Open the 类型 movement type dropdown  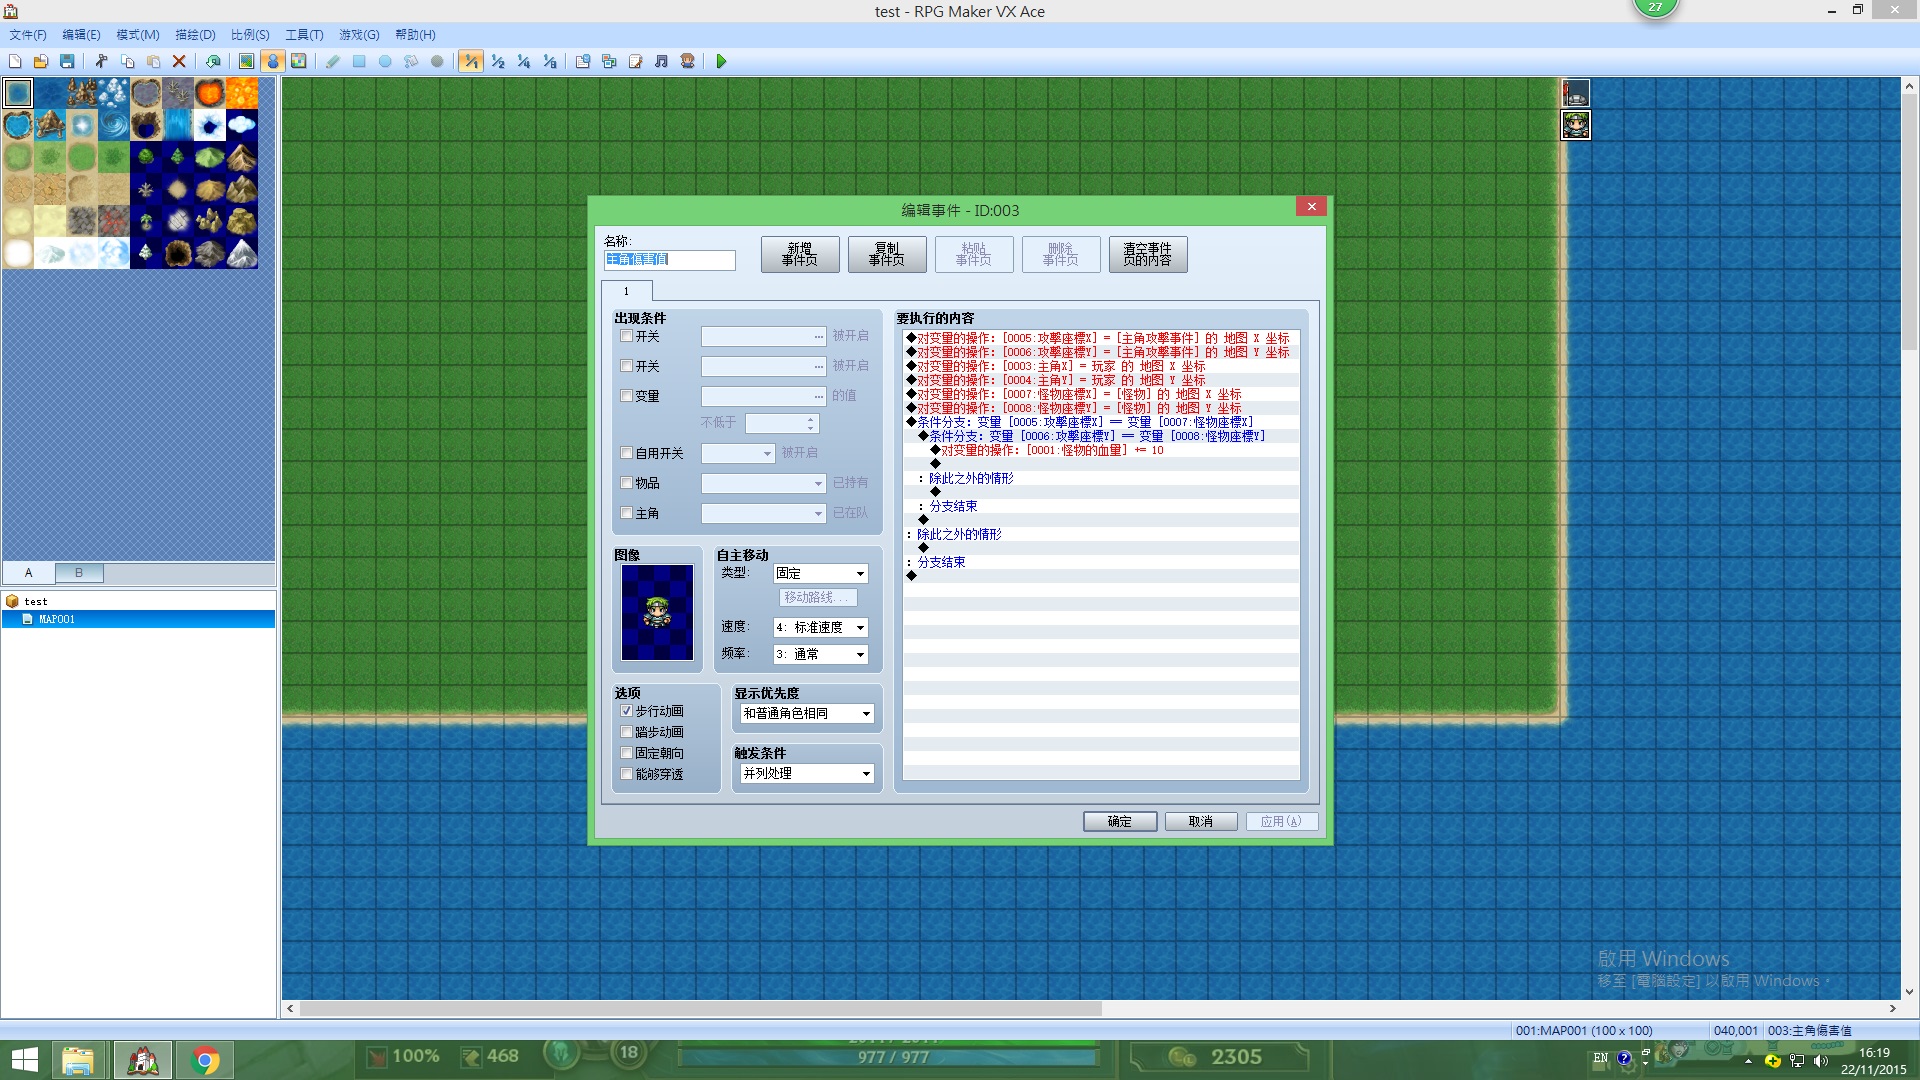(820, 573)
